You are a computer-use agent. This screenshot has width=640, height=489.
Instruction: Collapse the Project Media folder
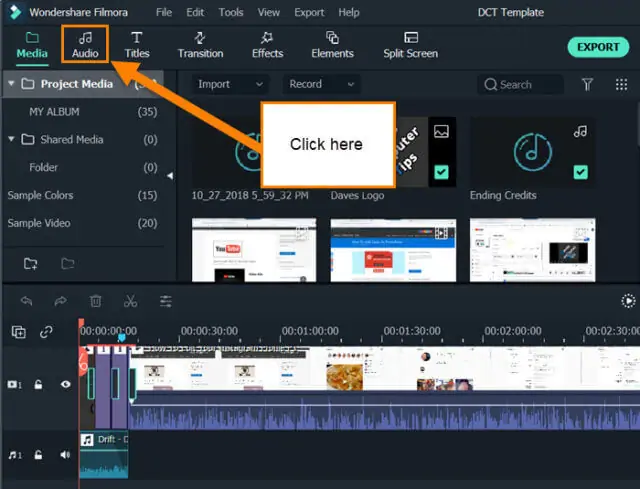[11, 83]
